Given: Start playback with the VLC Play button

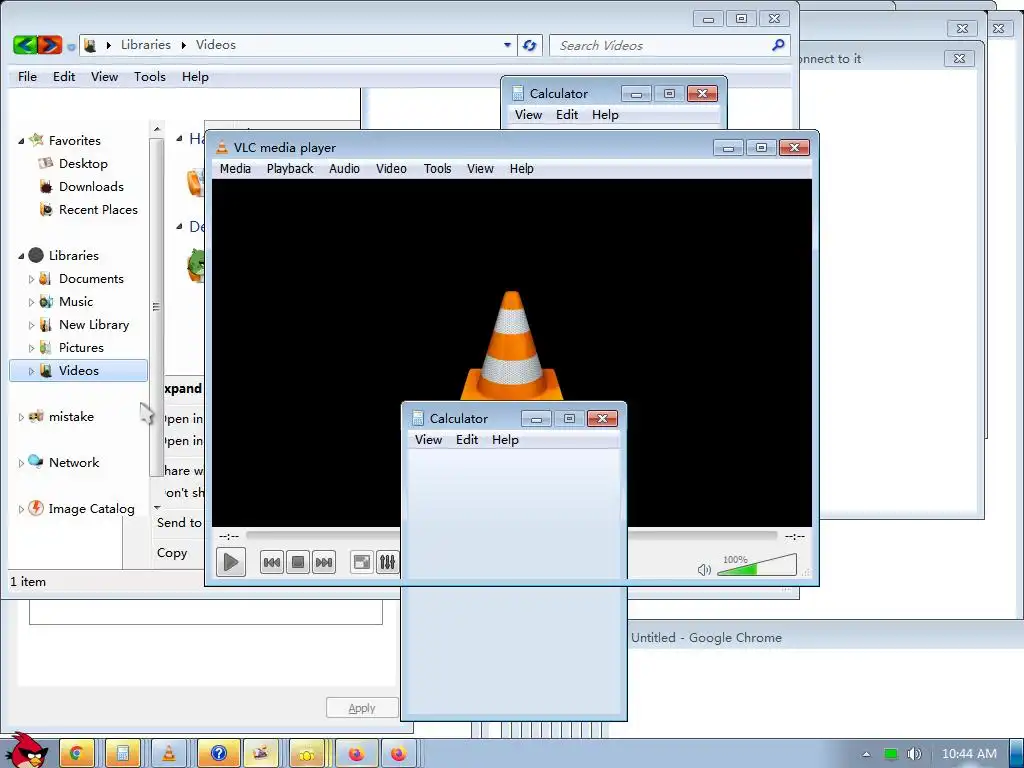Looking at the screenshot, I should point(231,562).
